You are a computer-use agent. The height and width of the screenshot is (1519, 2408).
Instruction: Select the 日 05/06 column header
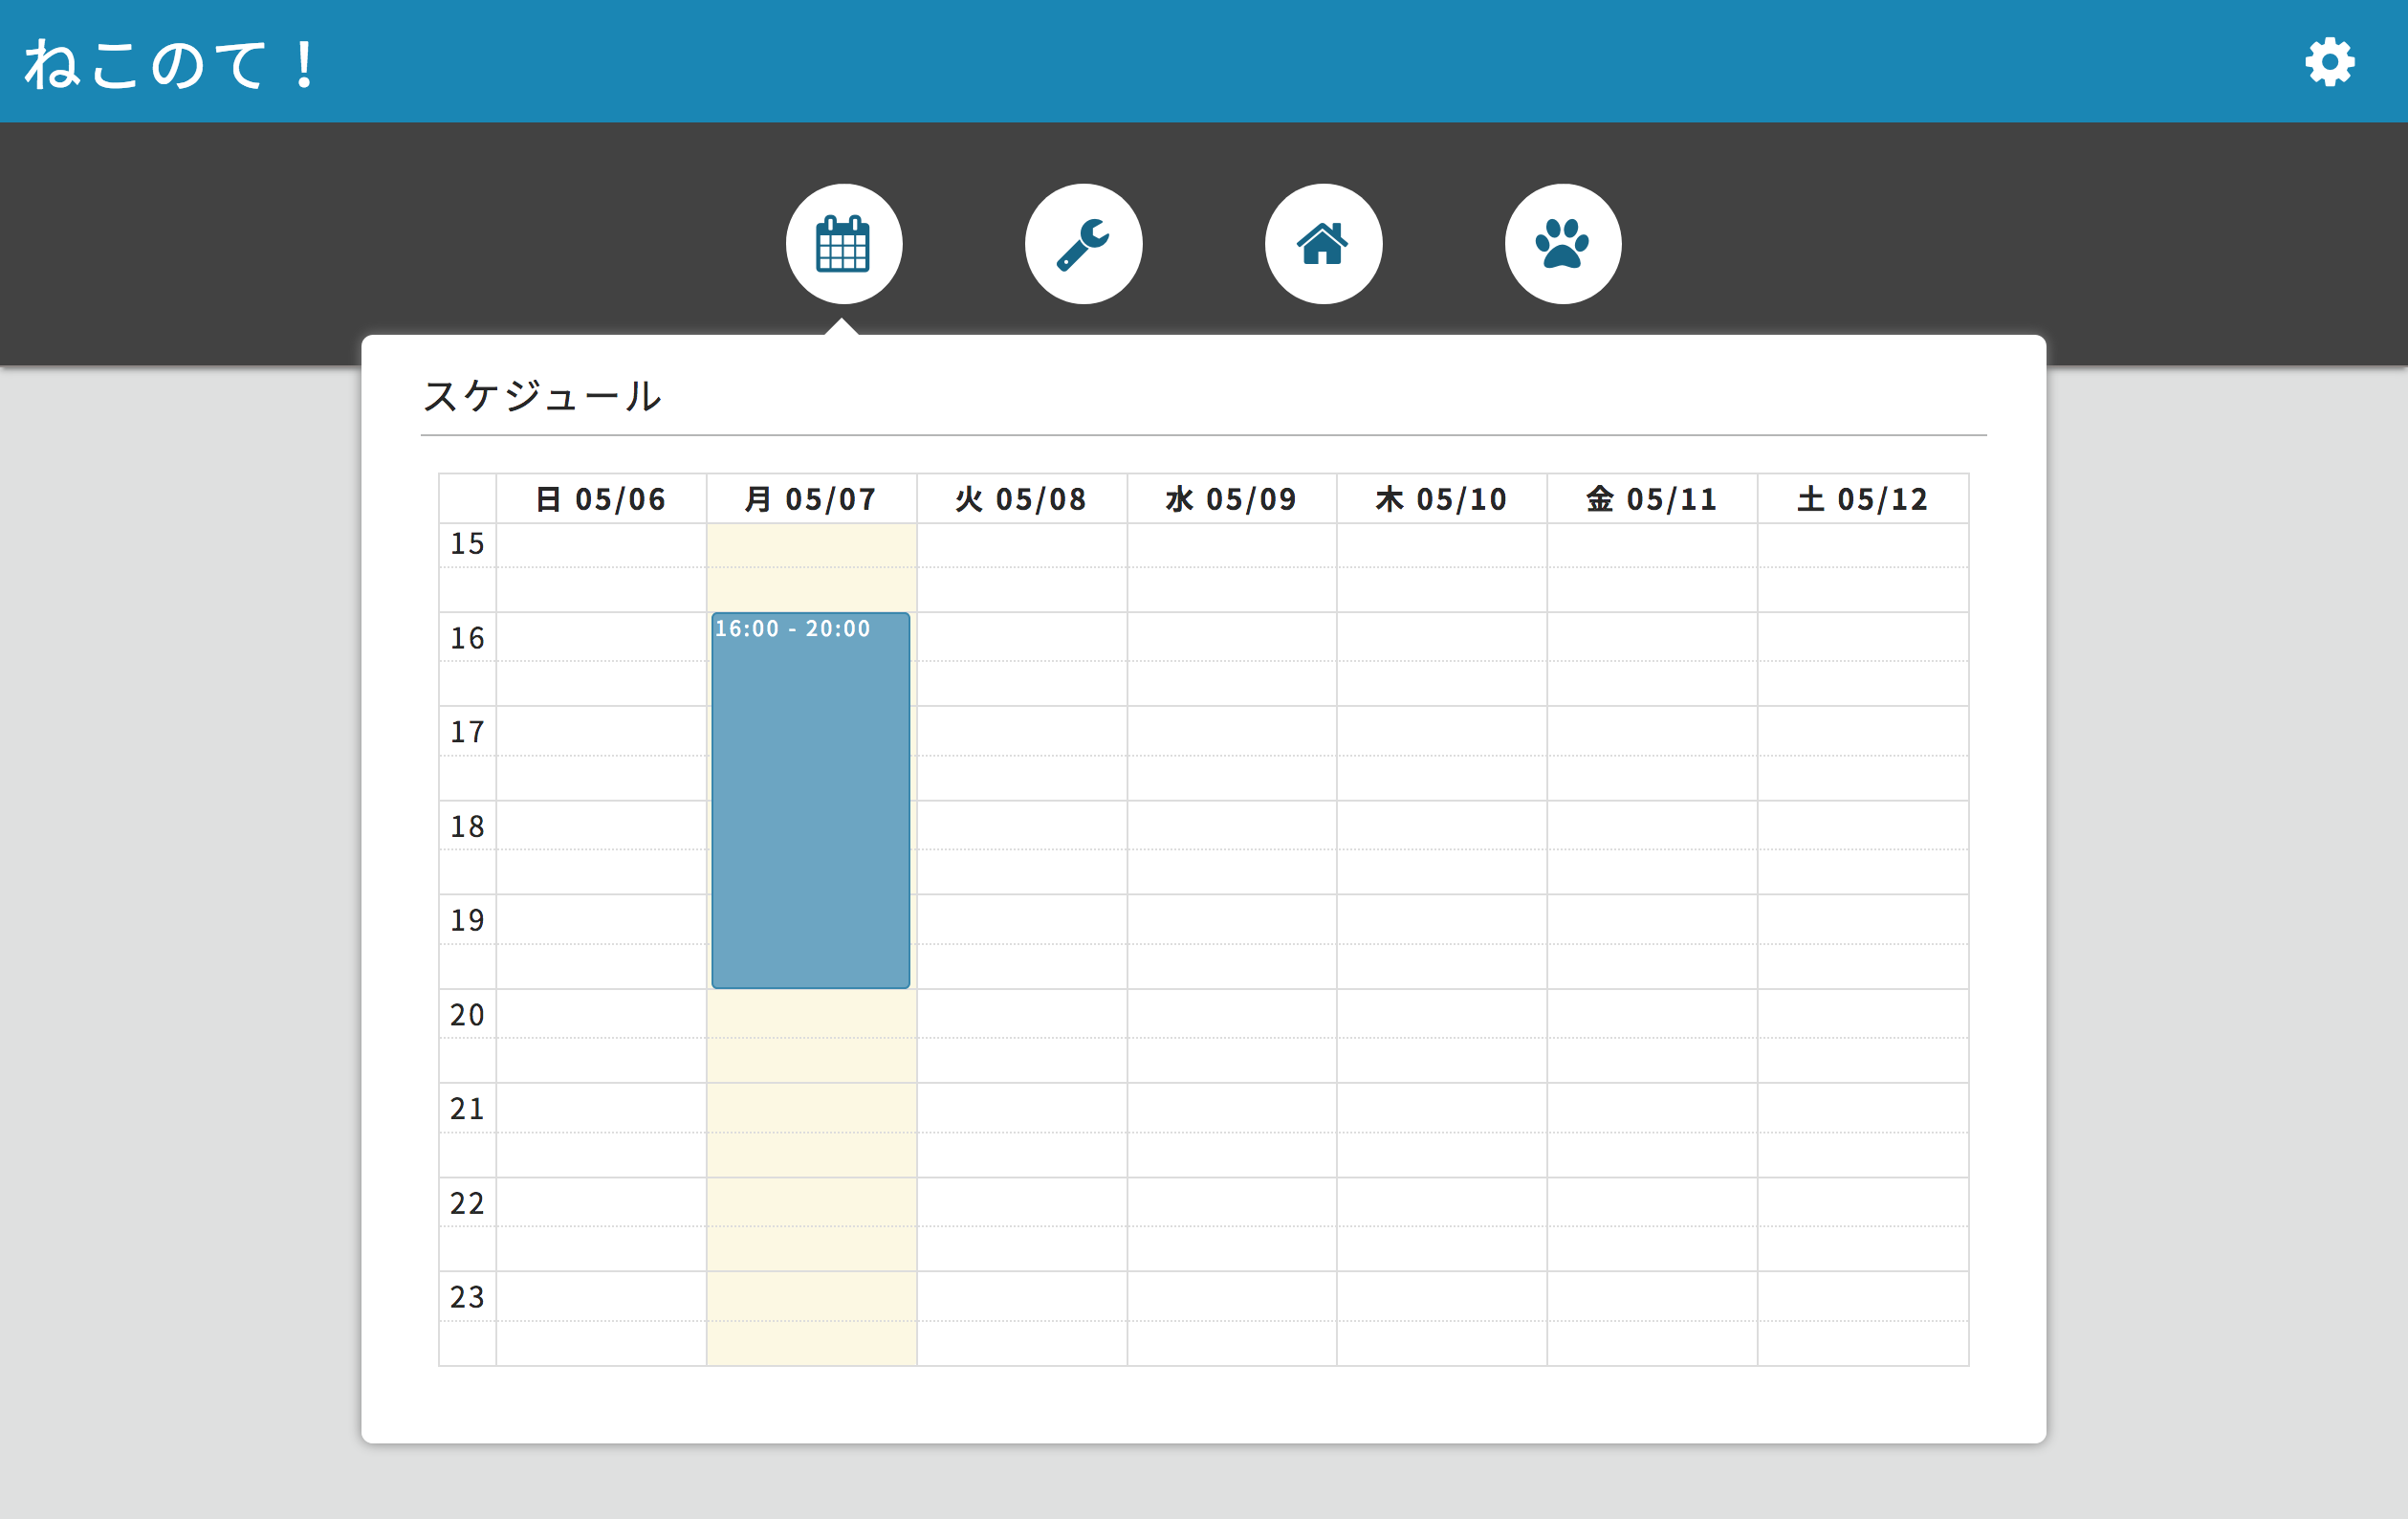(600, 499)
